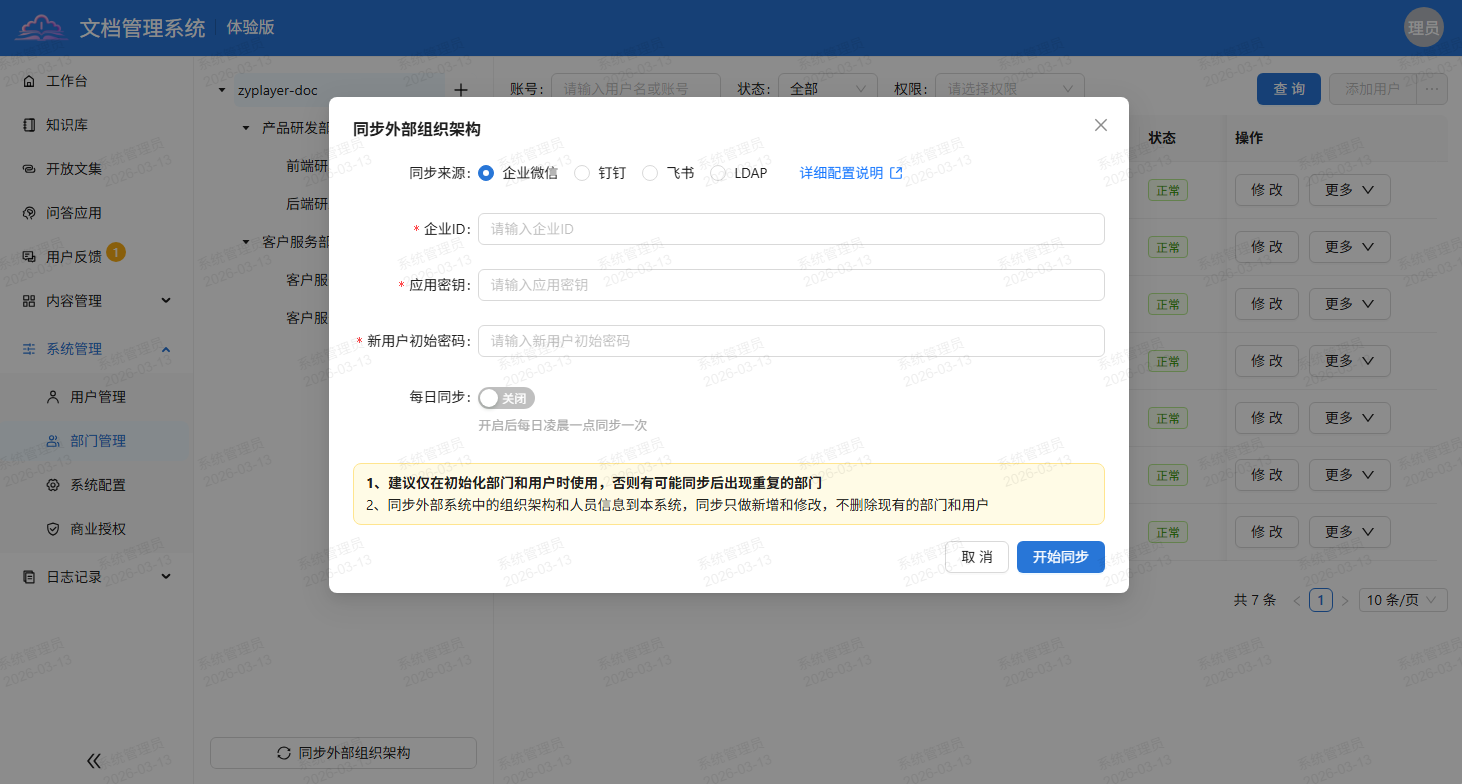The height and width of the screenshot is (784, 1462).
Task: Collapse the 客户服务部 tree node
Action: (246, 242)
